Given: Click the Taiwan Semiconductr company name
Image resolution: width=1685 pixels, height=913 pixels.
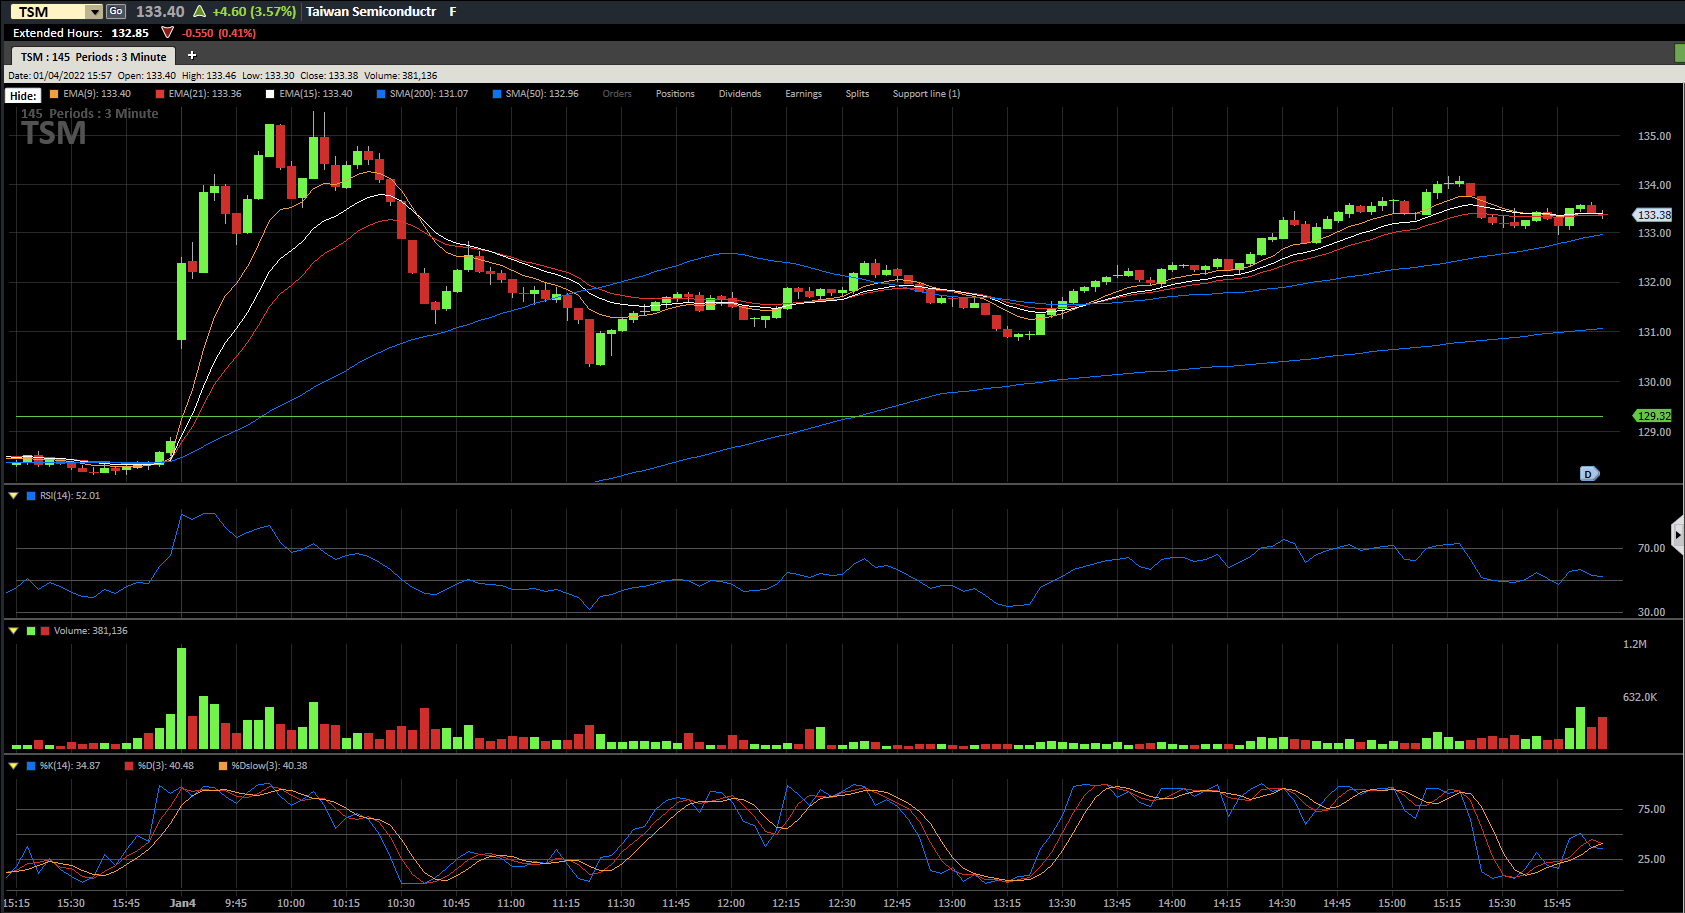Looking at the screenshot, I should tap(371, 12).
